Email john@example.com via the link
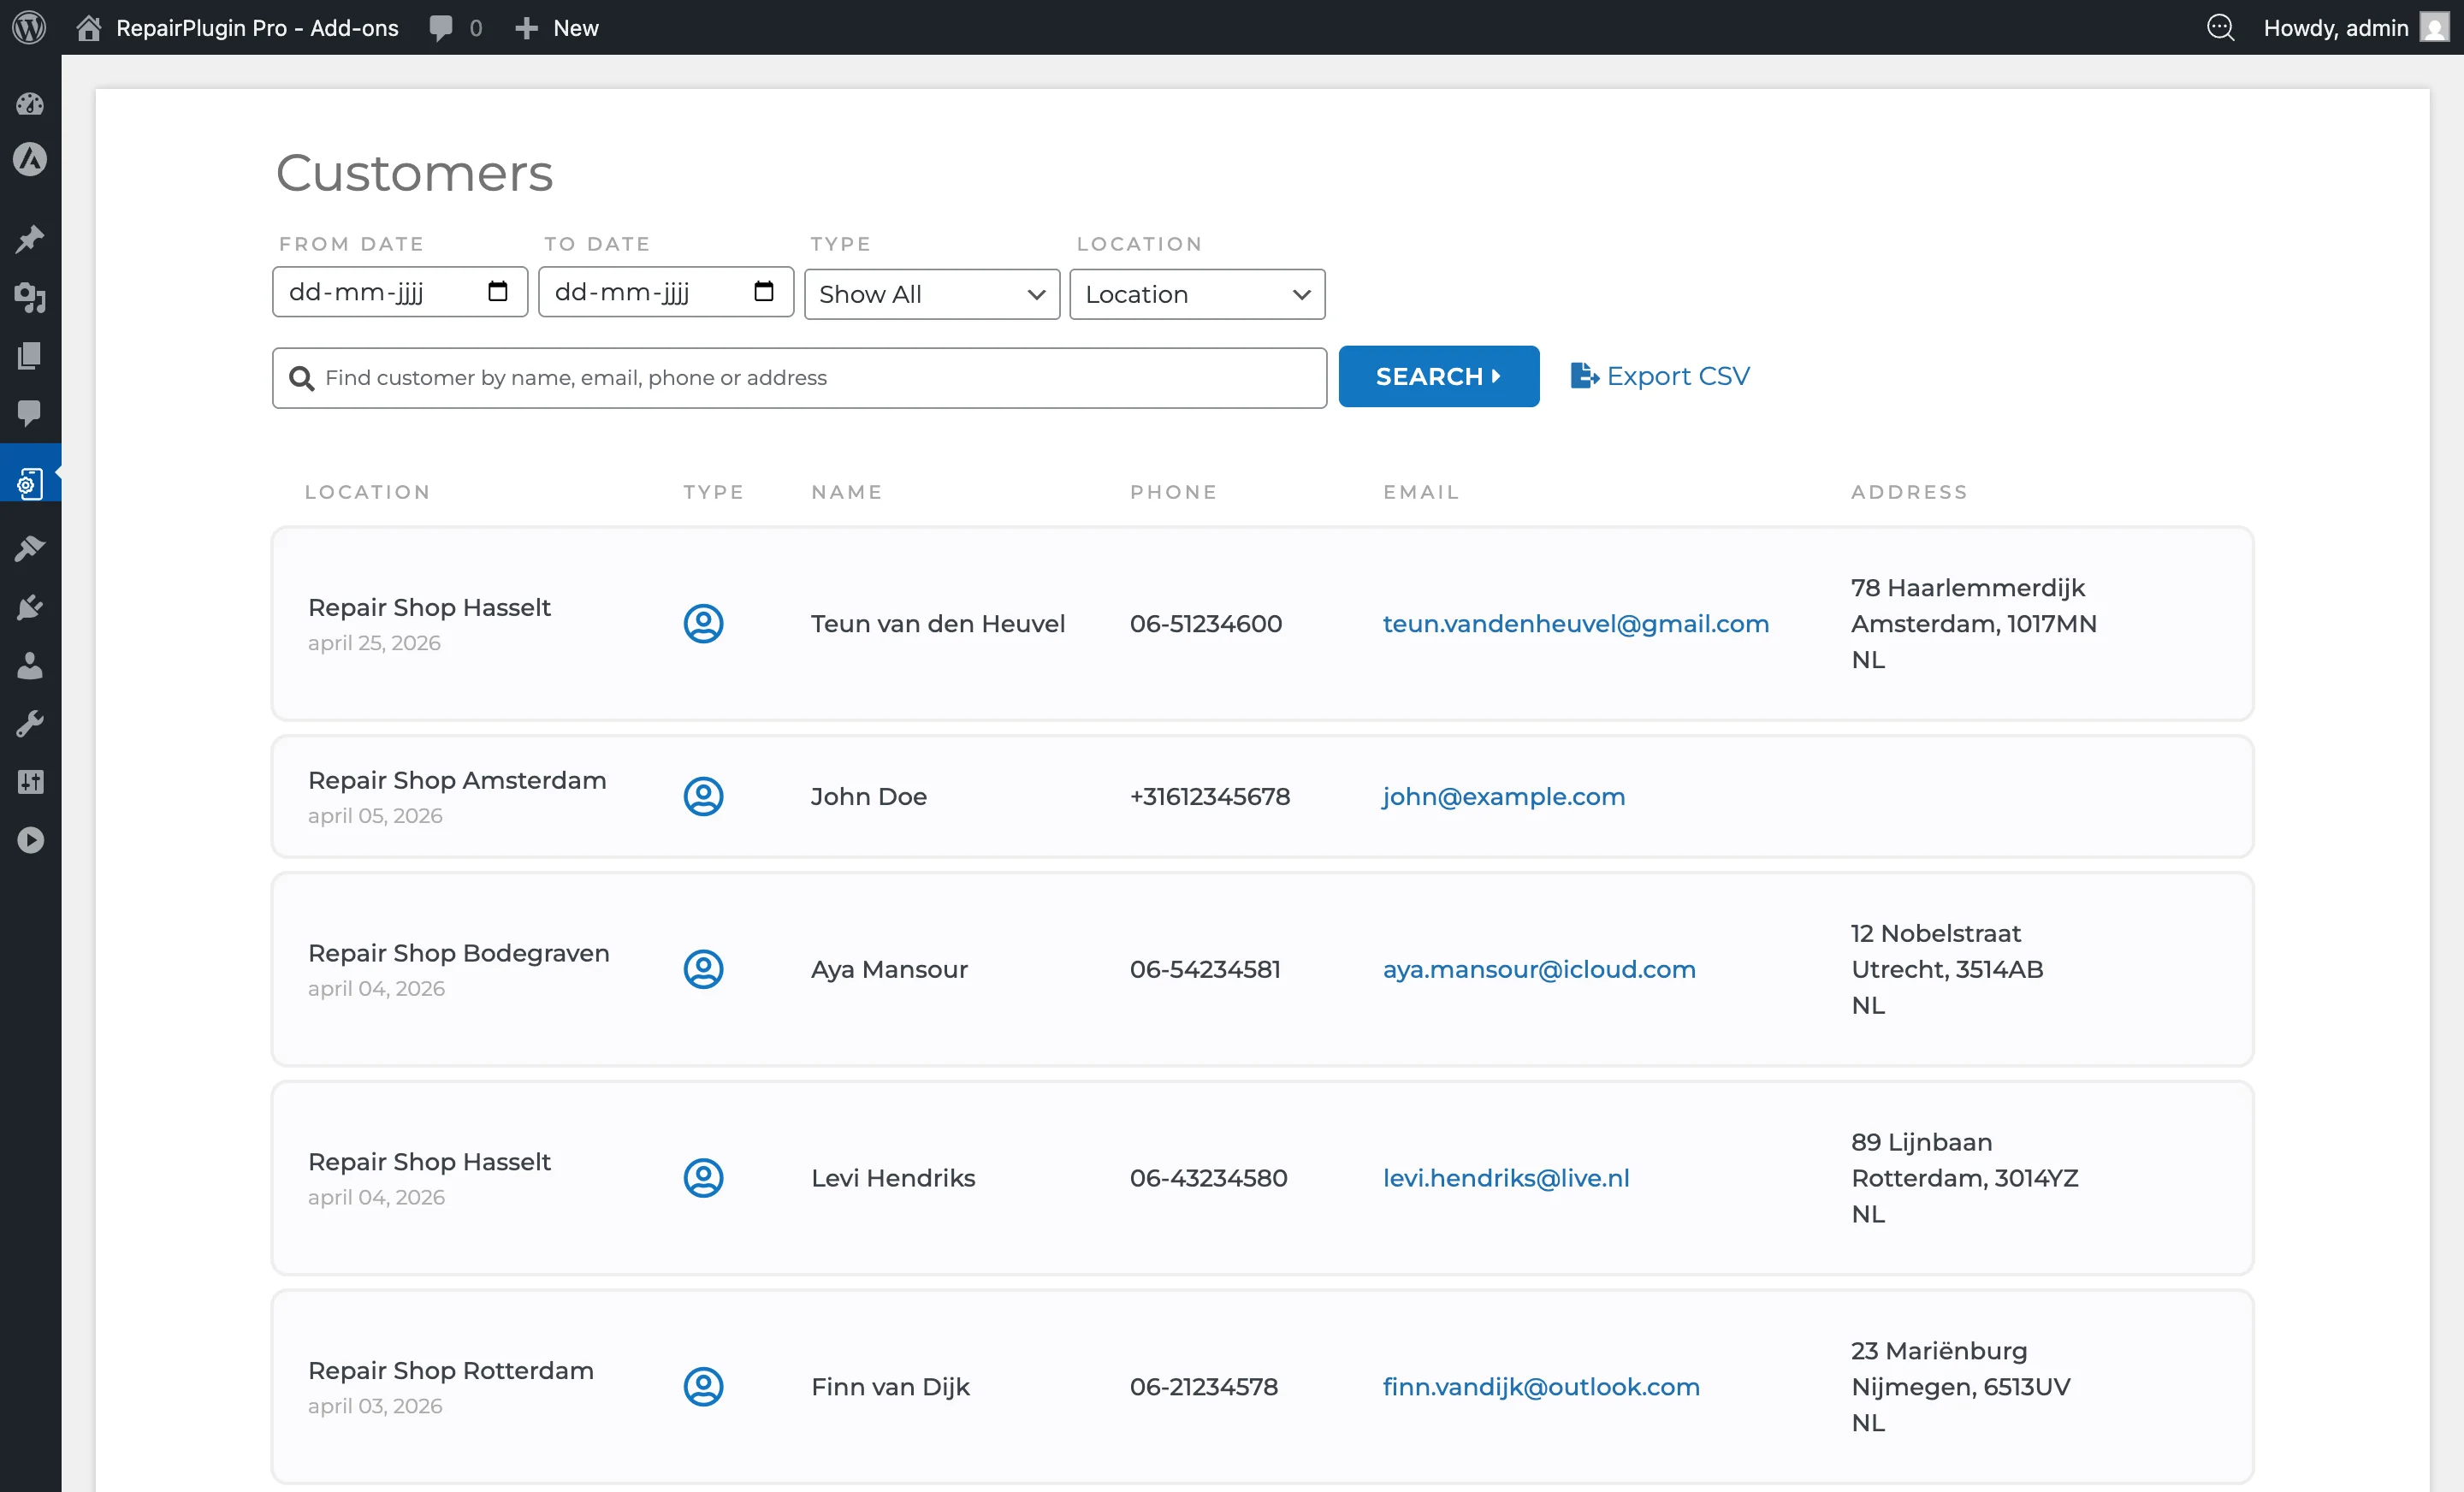The height and width of the screenshot is (1492, 2464). point(1503,797)
